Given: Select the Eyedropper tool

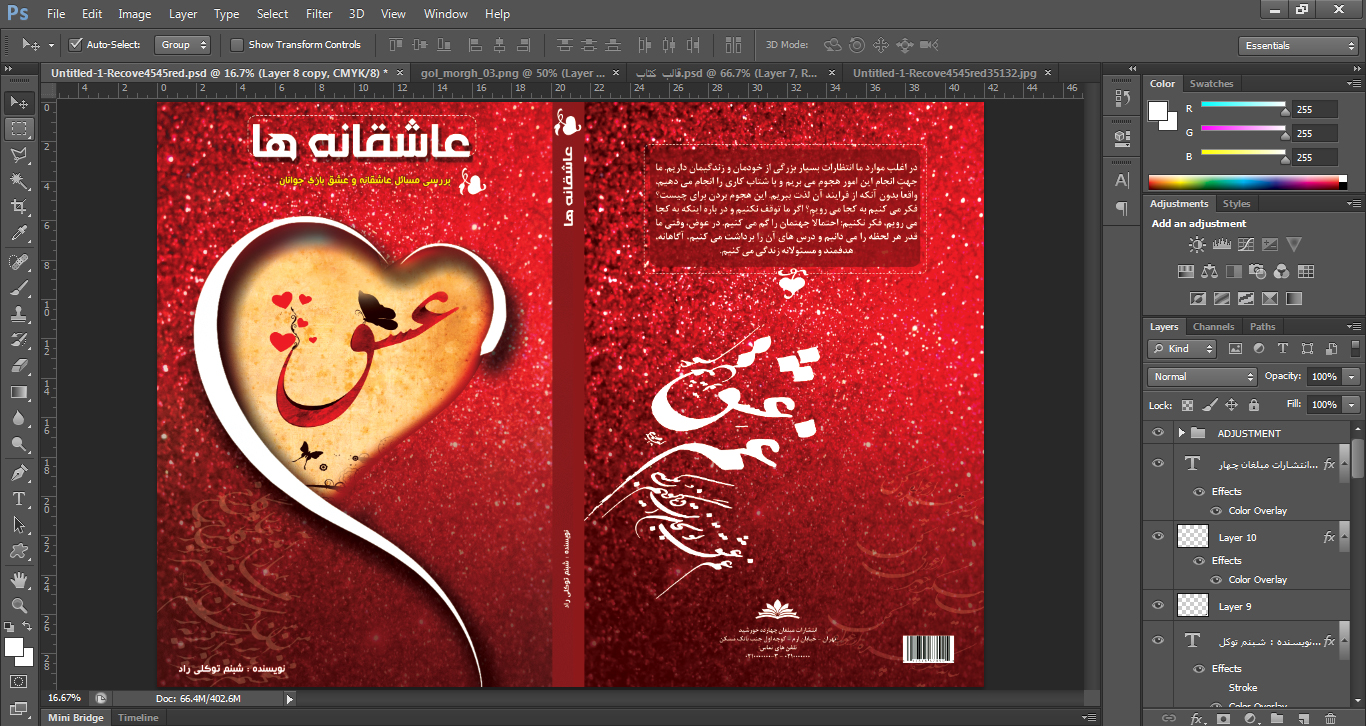Looking at the screenshot, I should tap(18, 234).
